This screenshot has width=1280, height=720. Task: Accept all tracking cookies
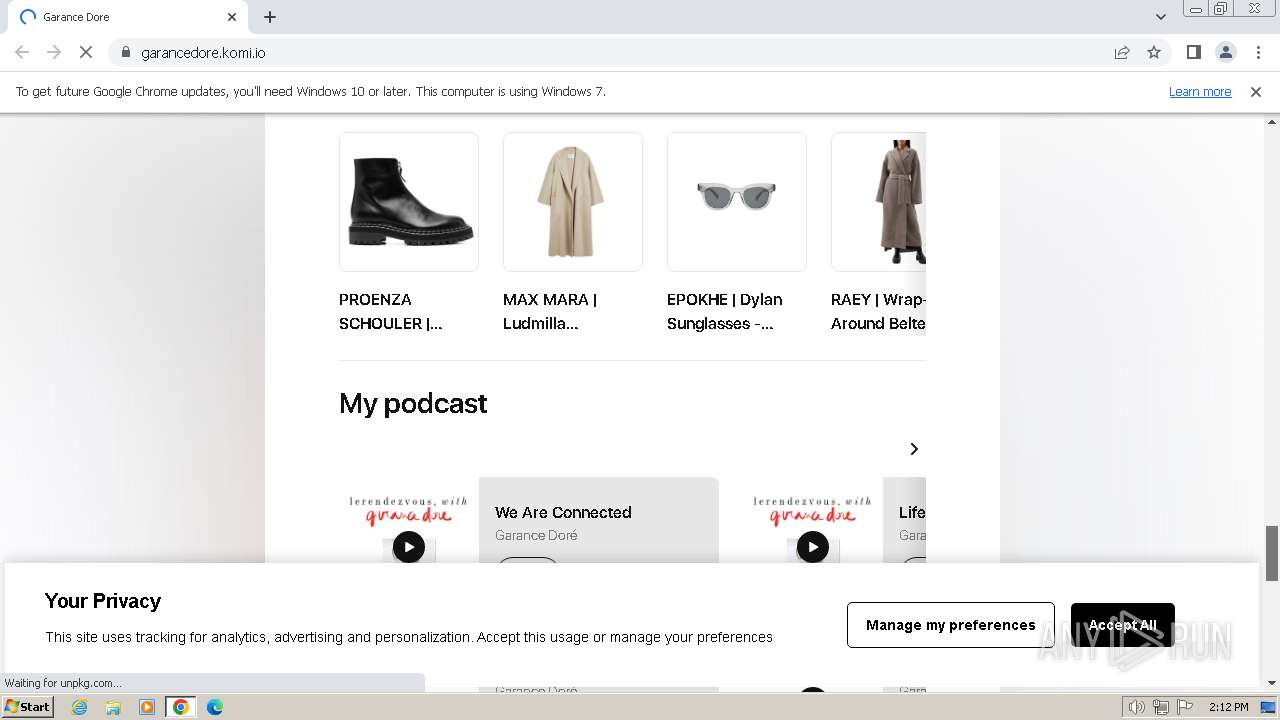(1122, 625)
